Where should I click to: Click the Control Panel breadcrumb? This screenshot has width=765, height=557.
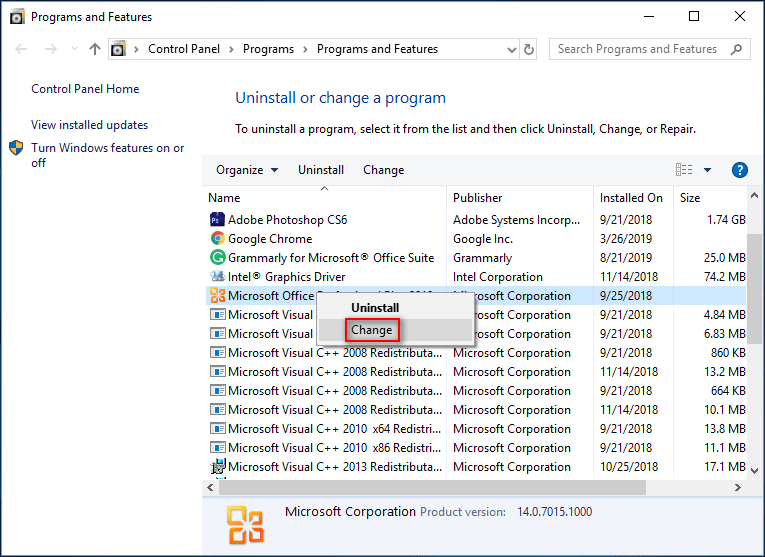pyautogui.click(x=184, y=49)
